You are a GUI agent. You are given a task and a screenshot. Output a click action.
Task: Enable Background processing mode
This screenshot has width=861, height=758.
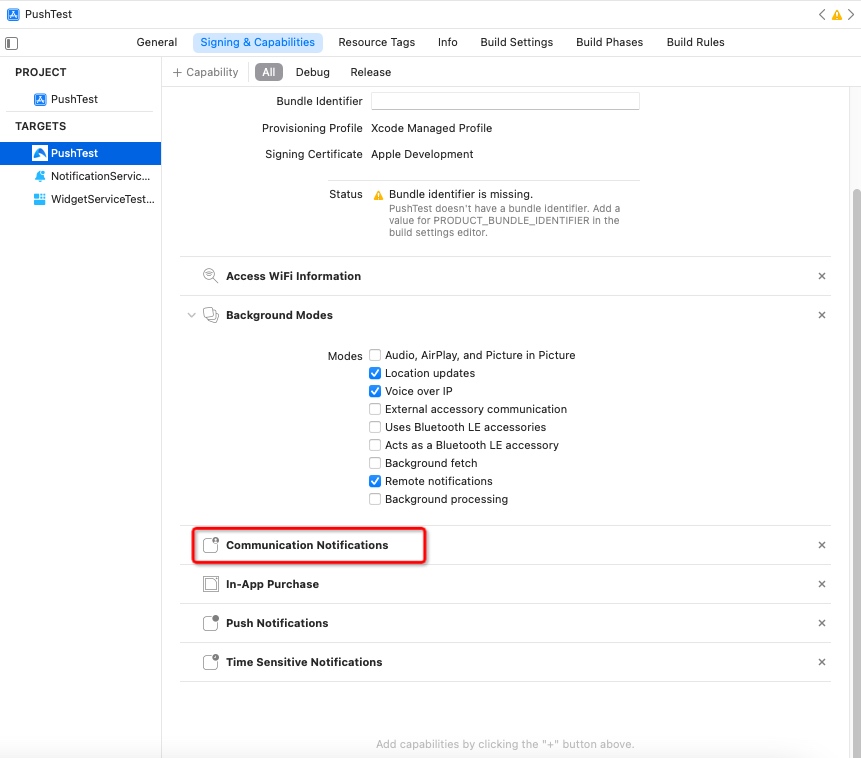pyautogui.click(x=375, y=499)
